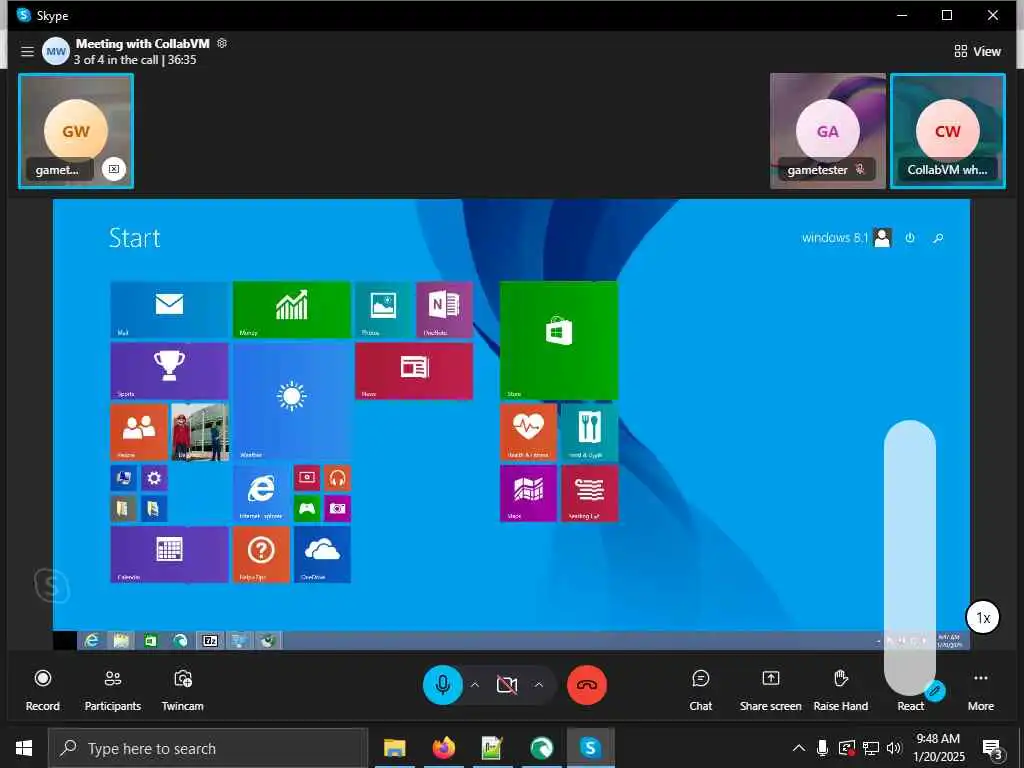Click Share screen
This screenshot has width=1024, height=768.
(771, 689)
